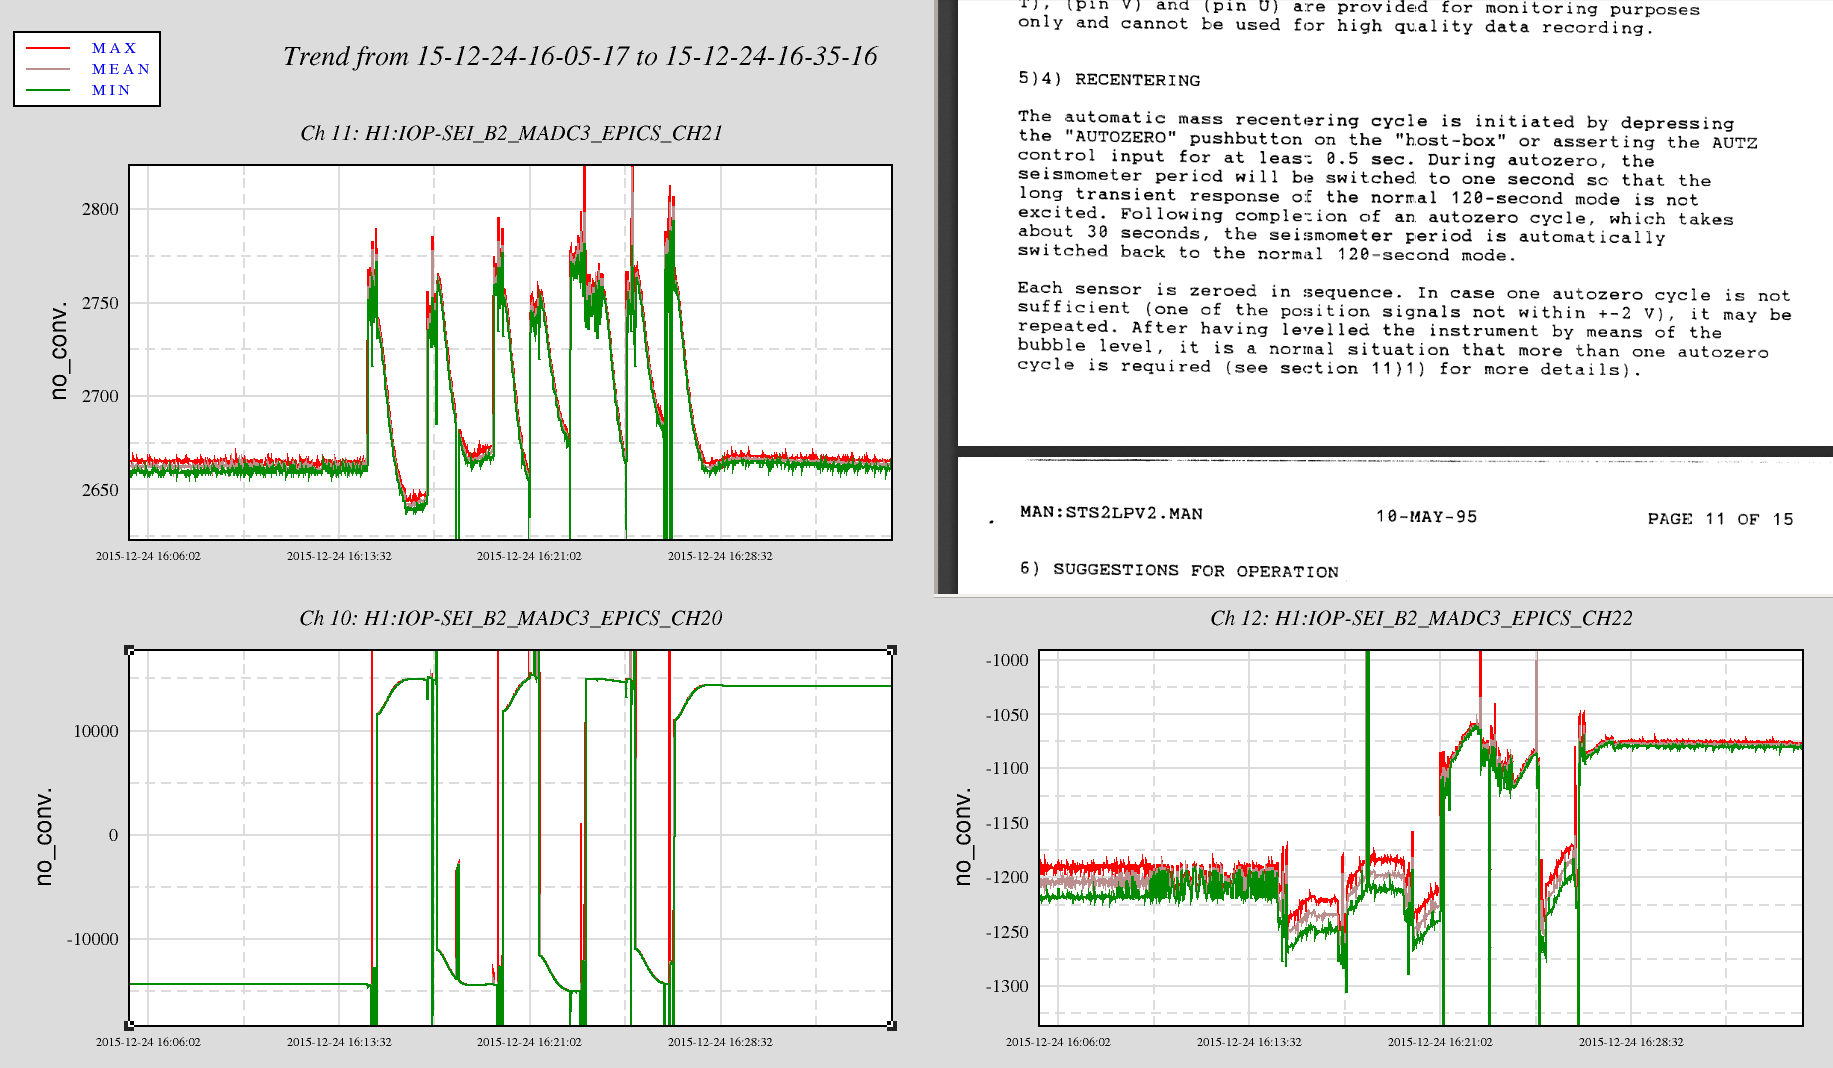The width and height of the screenshot is (1833, 1068).
Task: Click the top-right resize handle of Ch 10 plot
Action: pos(891,651)
